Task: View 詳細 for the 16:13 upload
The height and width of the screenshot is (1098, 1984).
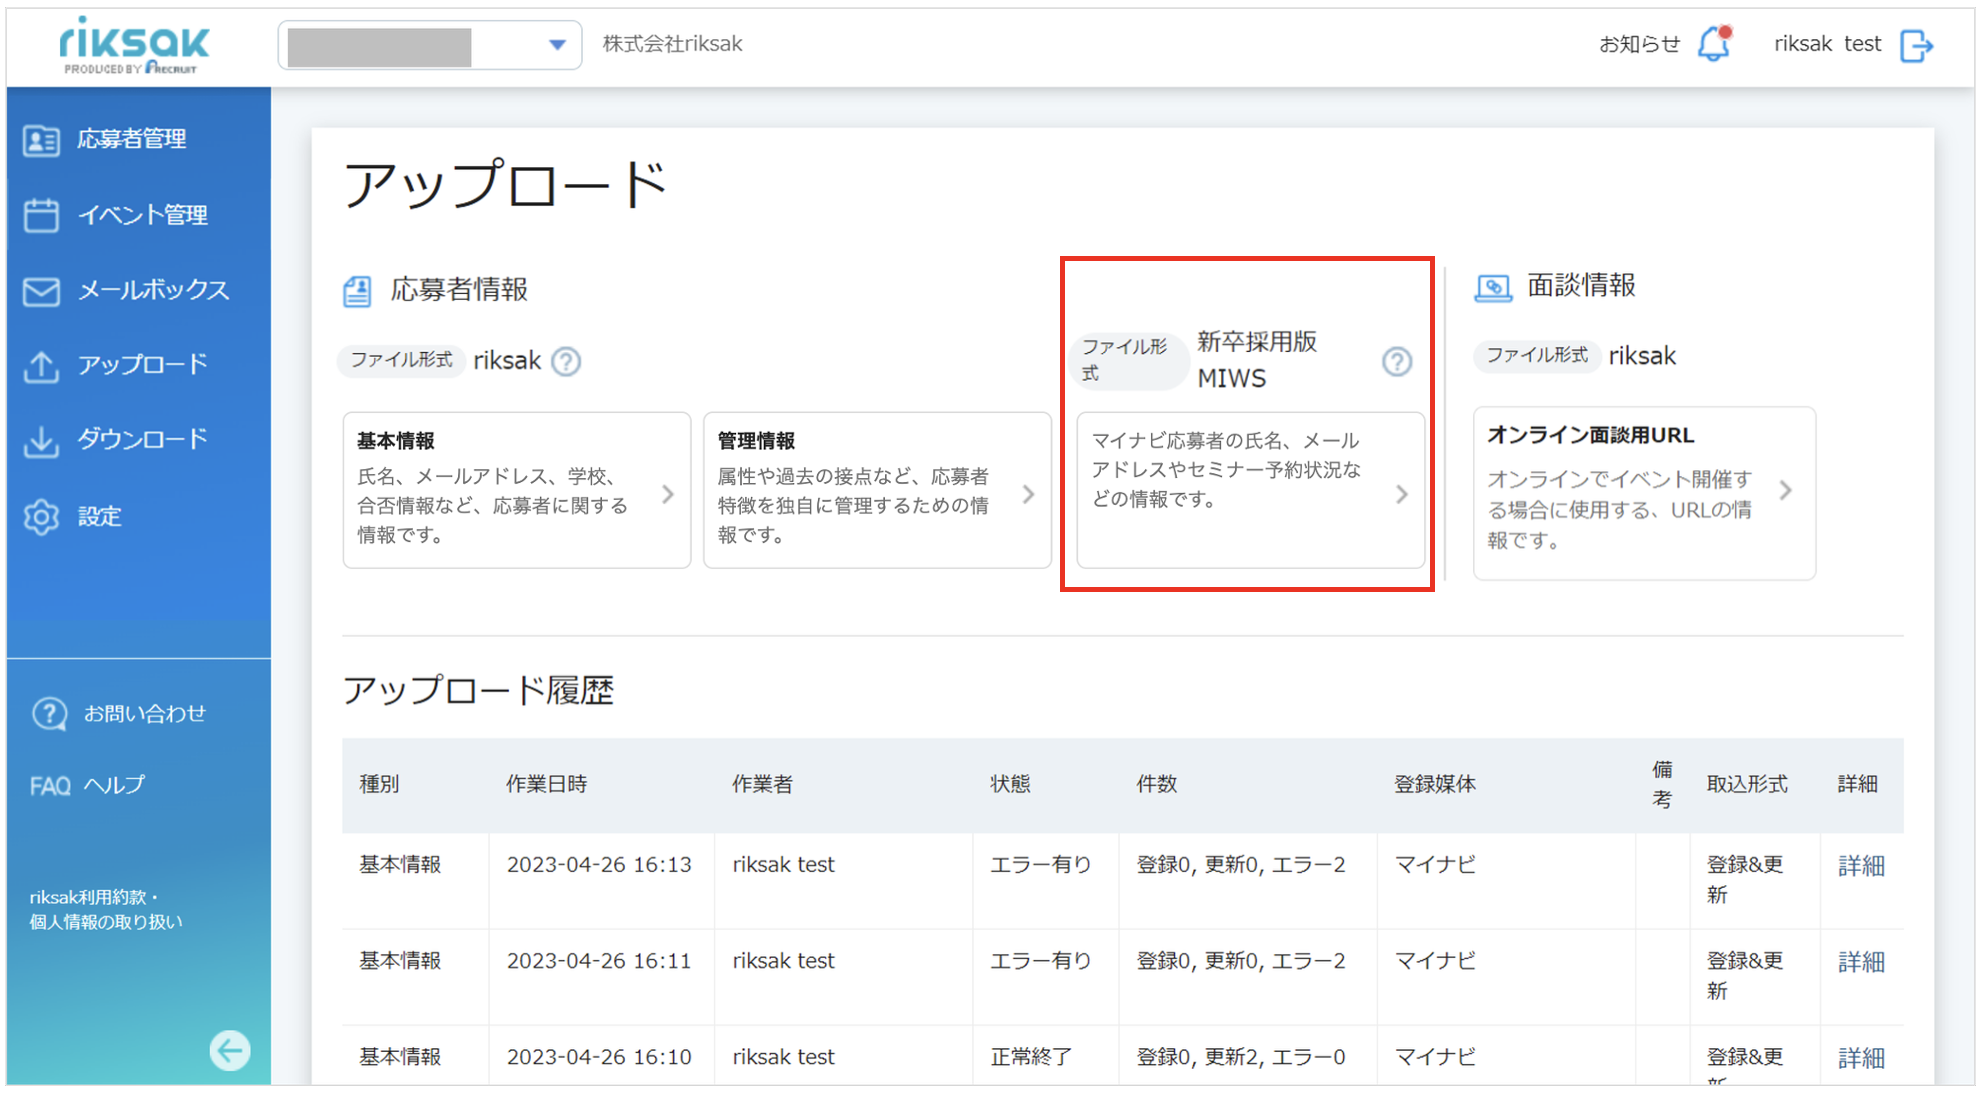Action: (x=1861, y=866)
